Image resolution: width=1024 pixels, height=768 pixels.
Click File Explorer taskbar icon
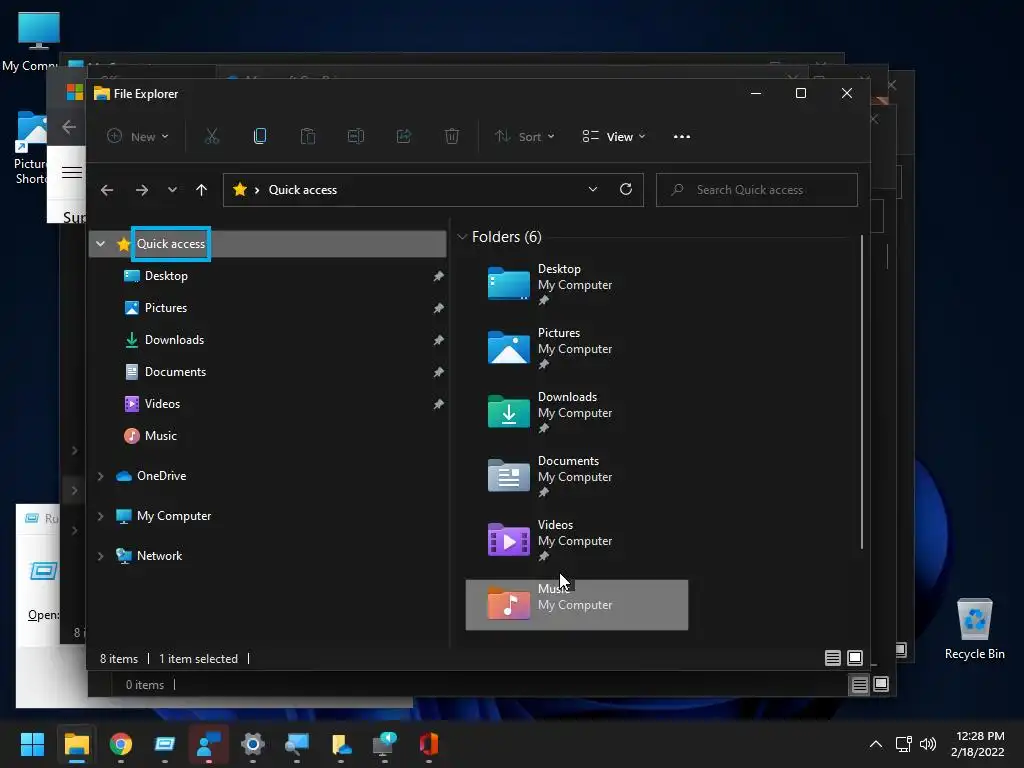(76, 744)
